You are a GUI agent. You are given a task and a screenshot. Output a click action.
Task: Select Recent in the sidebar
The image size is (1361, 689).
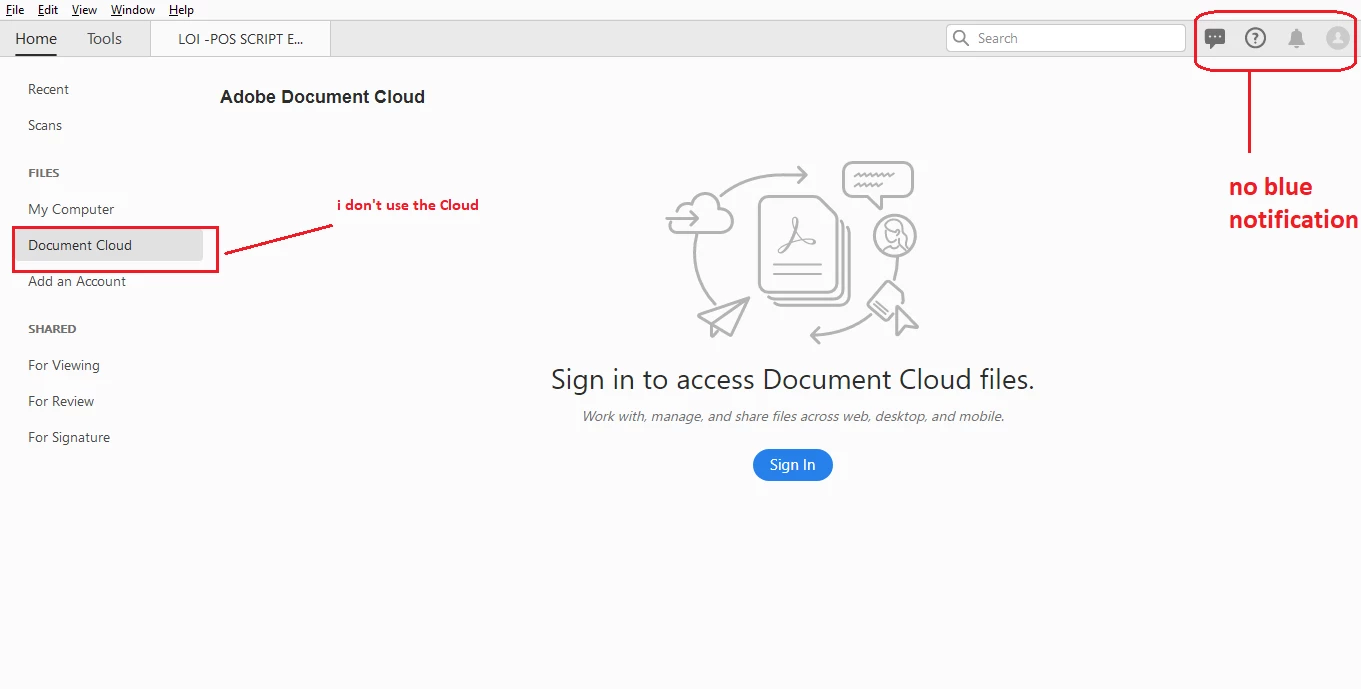pos(48,89)
